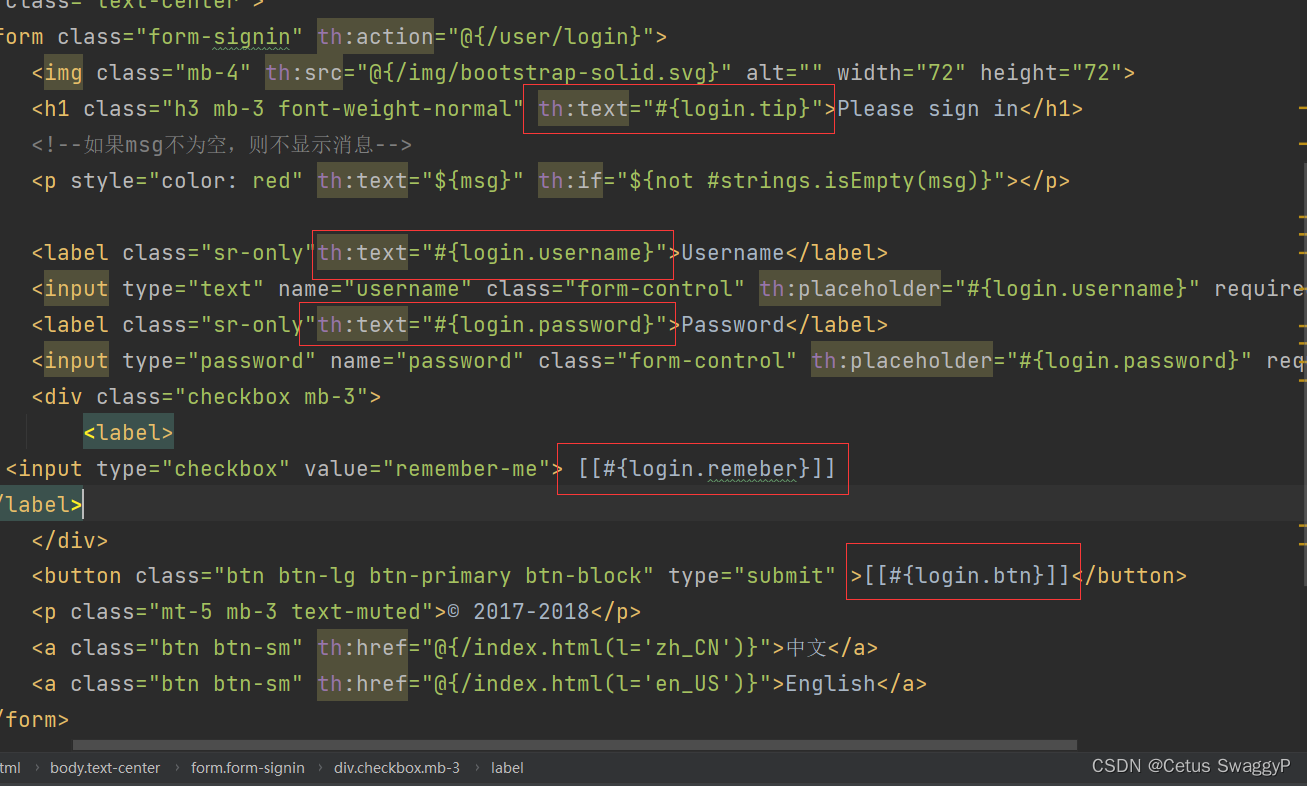This screenshot has width=1307, height=786.
Task: Click the Chinese msg comment line
Action: (x=221, y=145)
